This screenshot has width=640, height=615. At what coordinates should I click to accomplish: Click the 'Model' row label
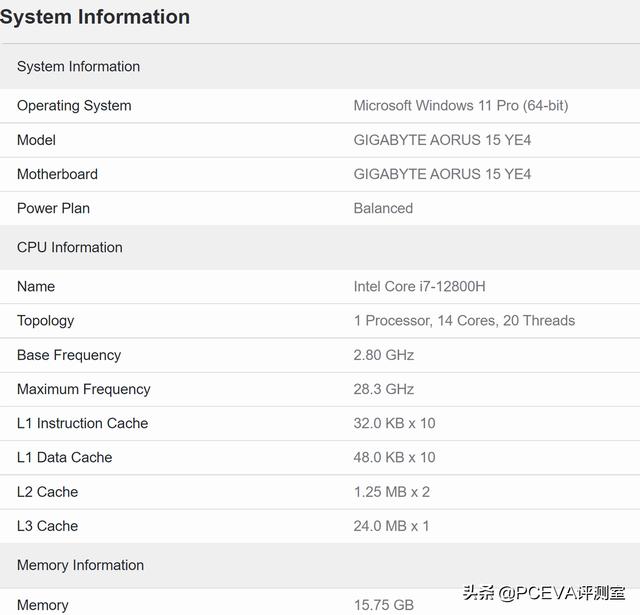point(36,140)
